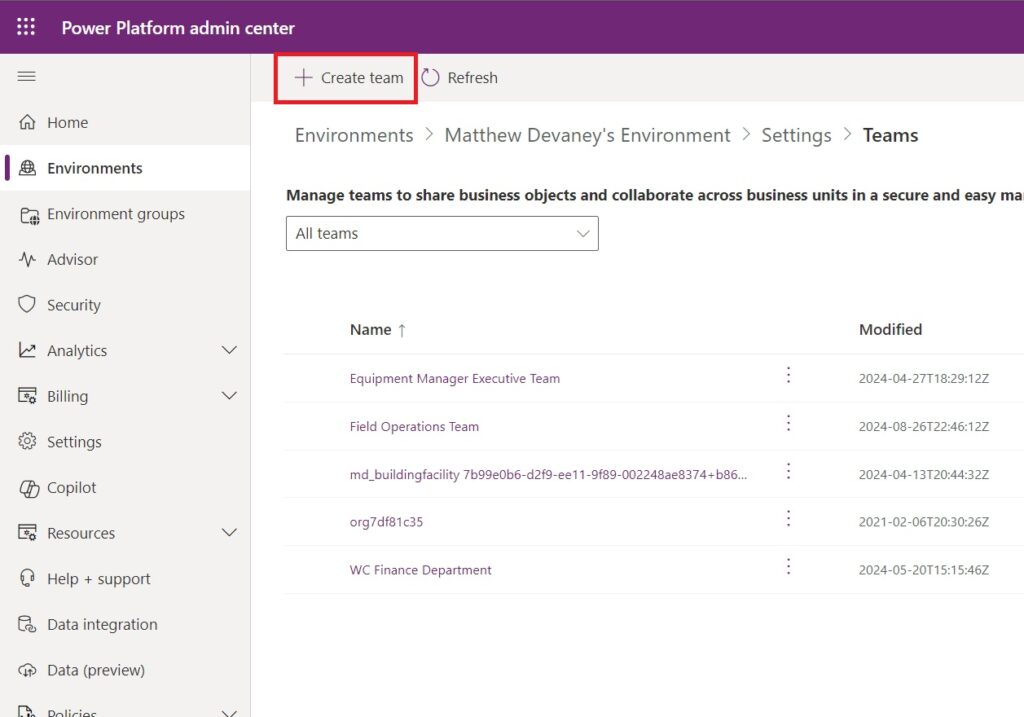Image resolution: width=1024 pixels, height=717 pixels.
Task: Open Equipment Manager Executive Team link
Action: click(x=455, y=379)
